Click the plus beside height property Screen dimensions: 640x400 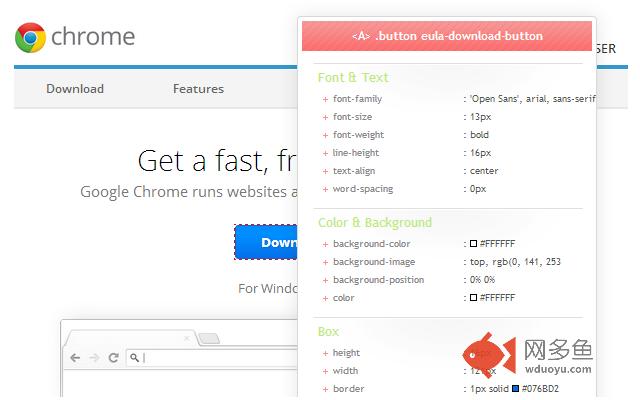click(325, 353)
